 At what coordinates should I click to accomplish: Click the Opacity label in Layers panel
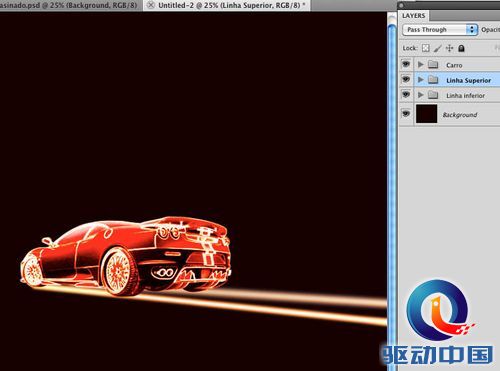[490, 30]
